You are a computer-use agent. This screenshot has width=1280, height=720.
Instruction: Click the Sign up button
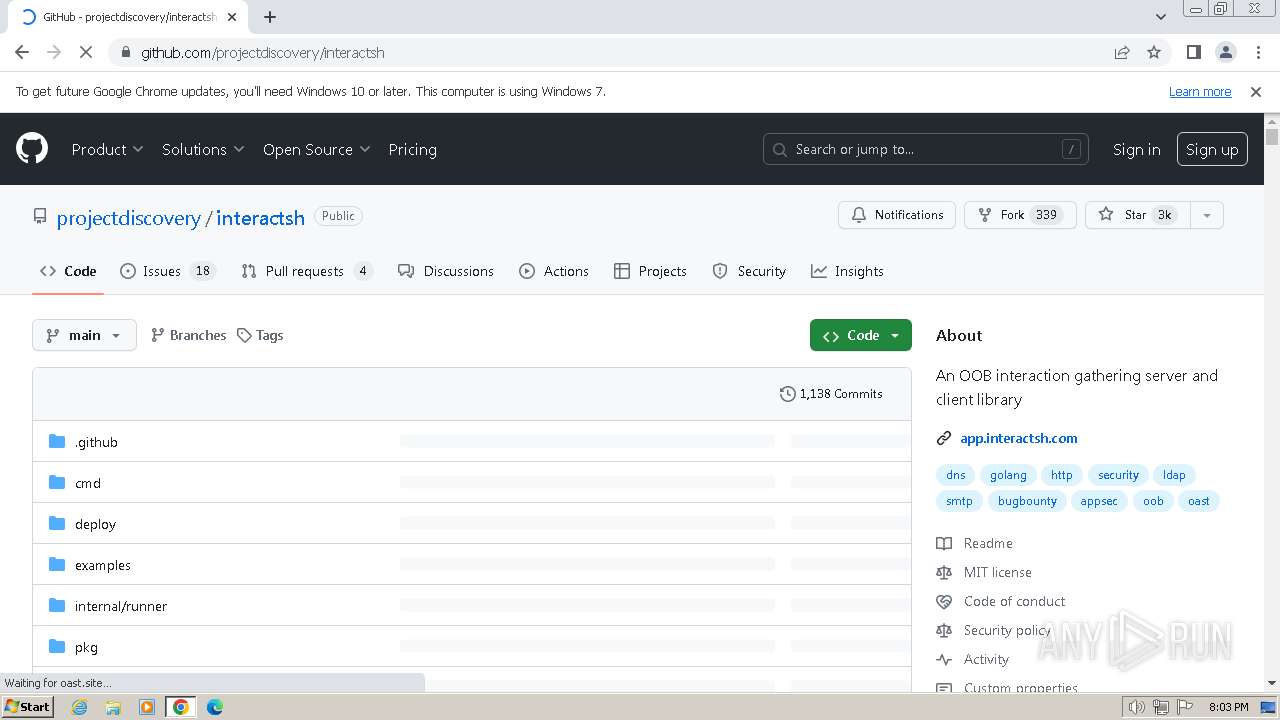[x=1212, y=149]
